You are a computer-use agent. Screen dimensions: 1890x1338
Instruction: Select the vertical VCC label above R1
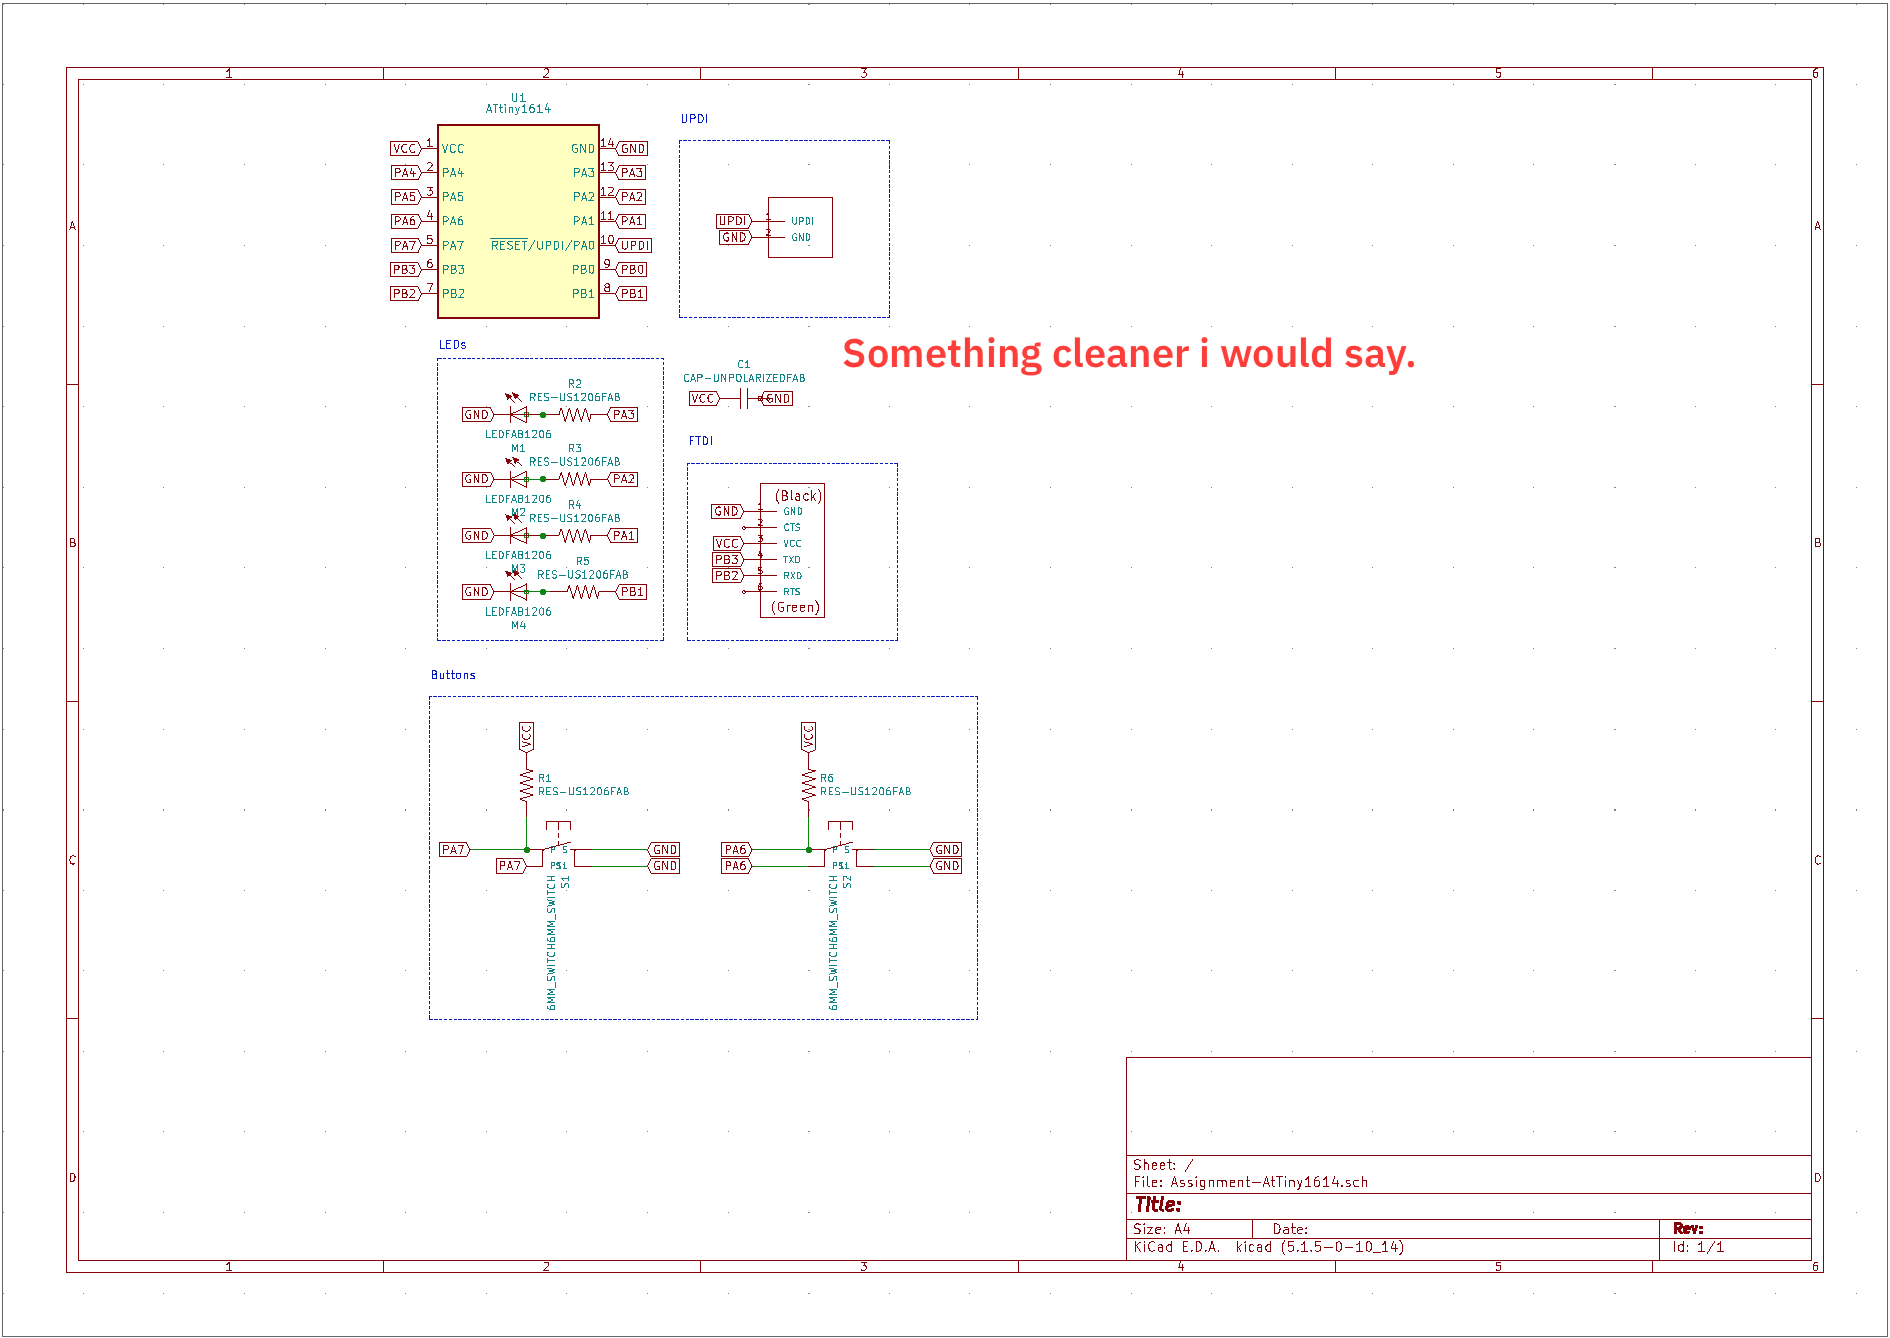pyautogui.click(x=526, y=737)
